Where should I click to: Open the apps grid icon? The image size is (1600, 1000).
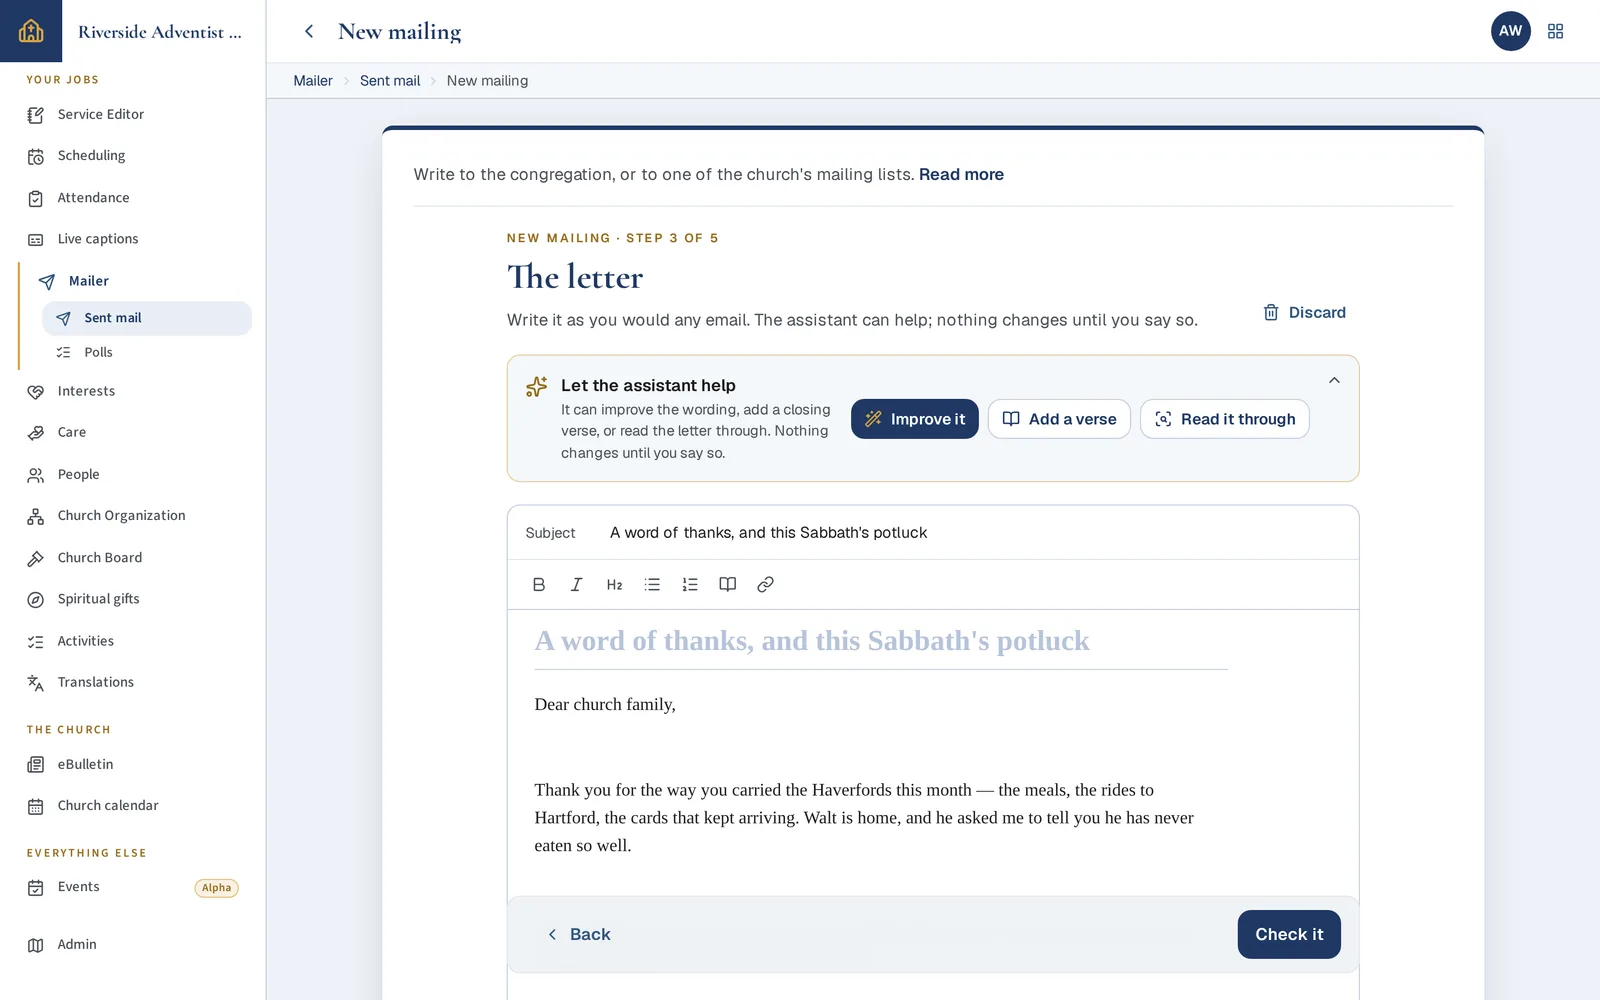pyautogui.click(x=1555, y=31)
